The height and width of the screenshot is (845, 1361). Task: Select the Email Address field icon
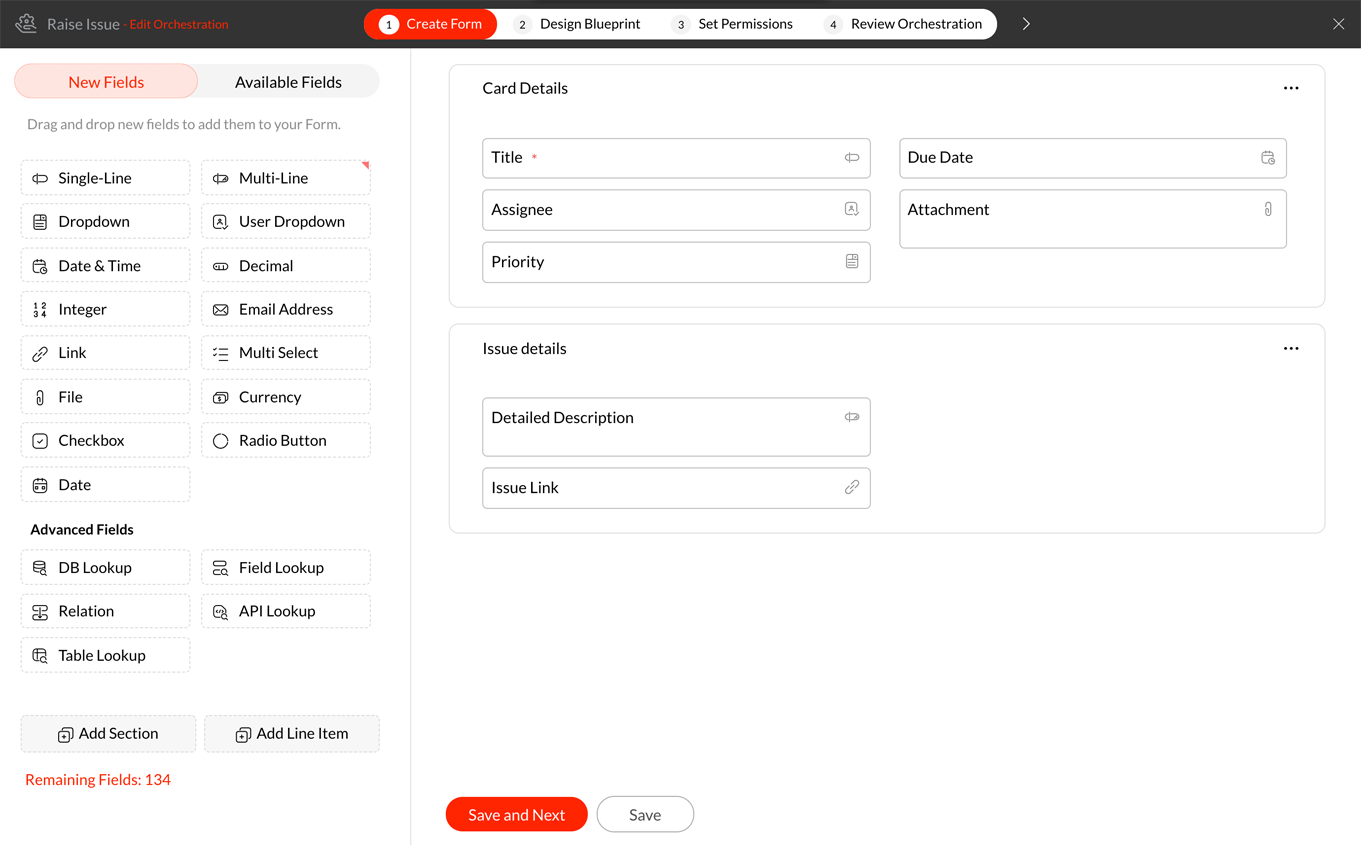pyautogui.click(x=221, y=310)
